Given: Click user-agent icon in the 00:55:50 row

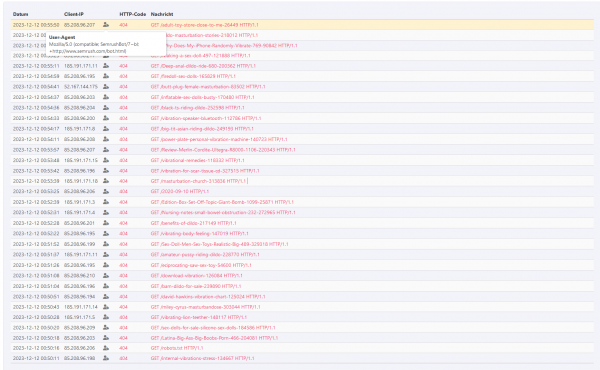Looking at the screenshot, I should tap(106, 24).
